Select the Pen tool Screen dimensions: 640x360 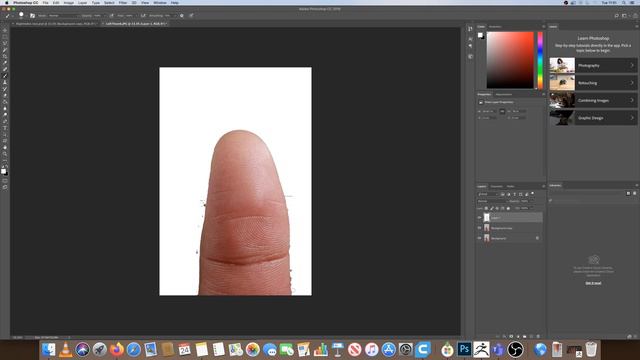point(5,121)
